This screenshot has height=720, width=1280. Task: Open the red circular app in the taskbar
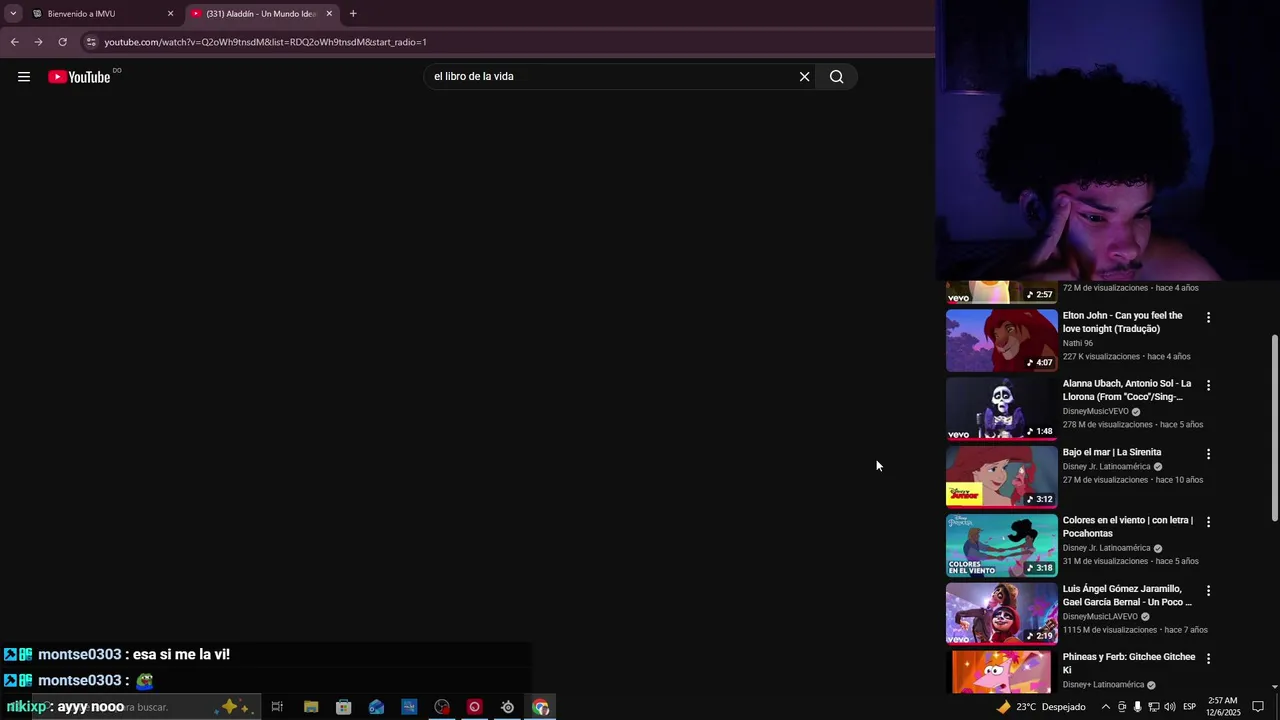tap(474, 707)
